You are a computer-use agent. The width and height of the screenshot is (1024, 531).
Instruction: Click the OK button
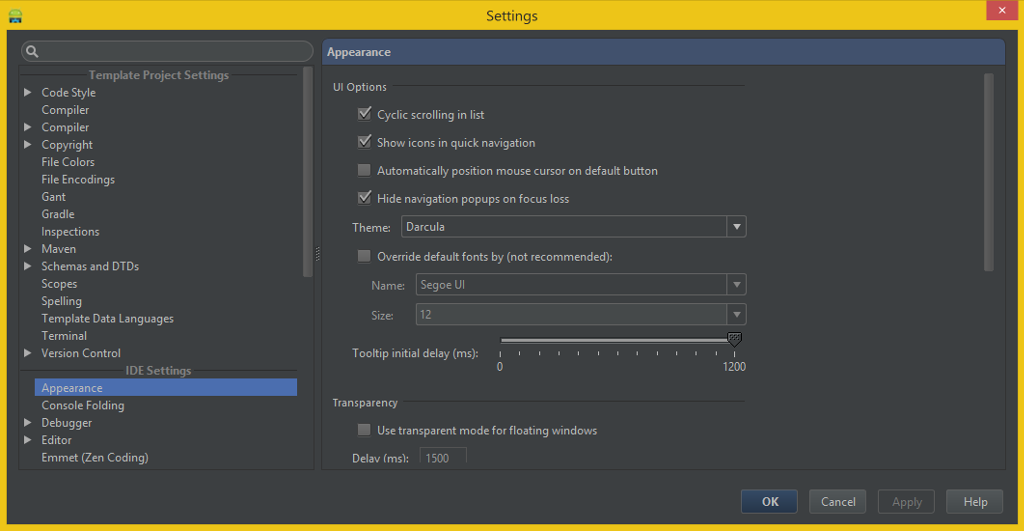[769, 502]
